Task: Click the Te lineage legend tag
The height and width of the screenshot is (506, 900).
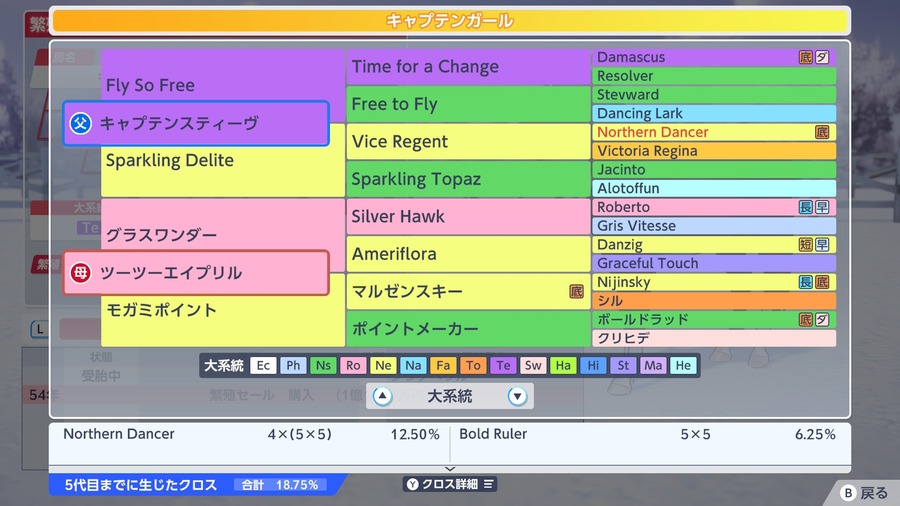Action: (503, 365)
